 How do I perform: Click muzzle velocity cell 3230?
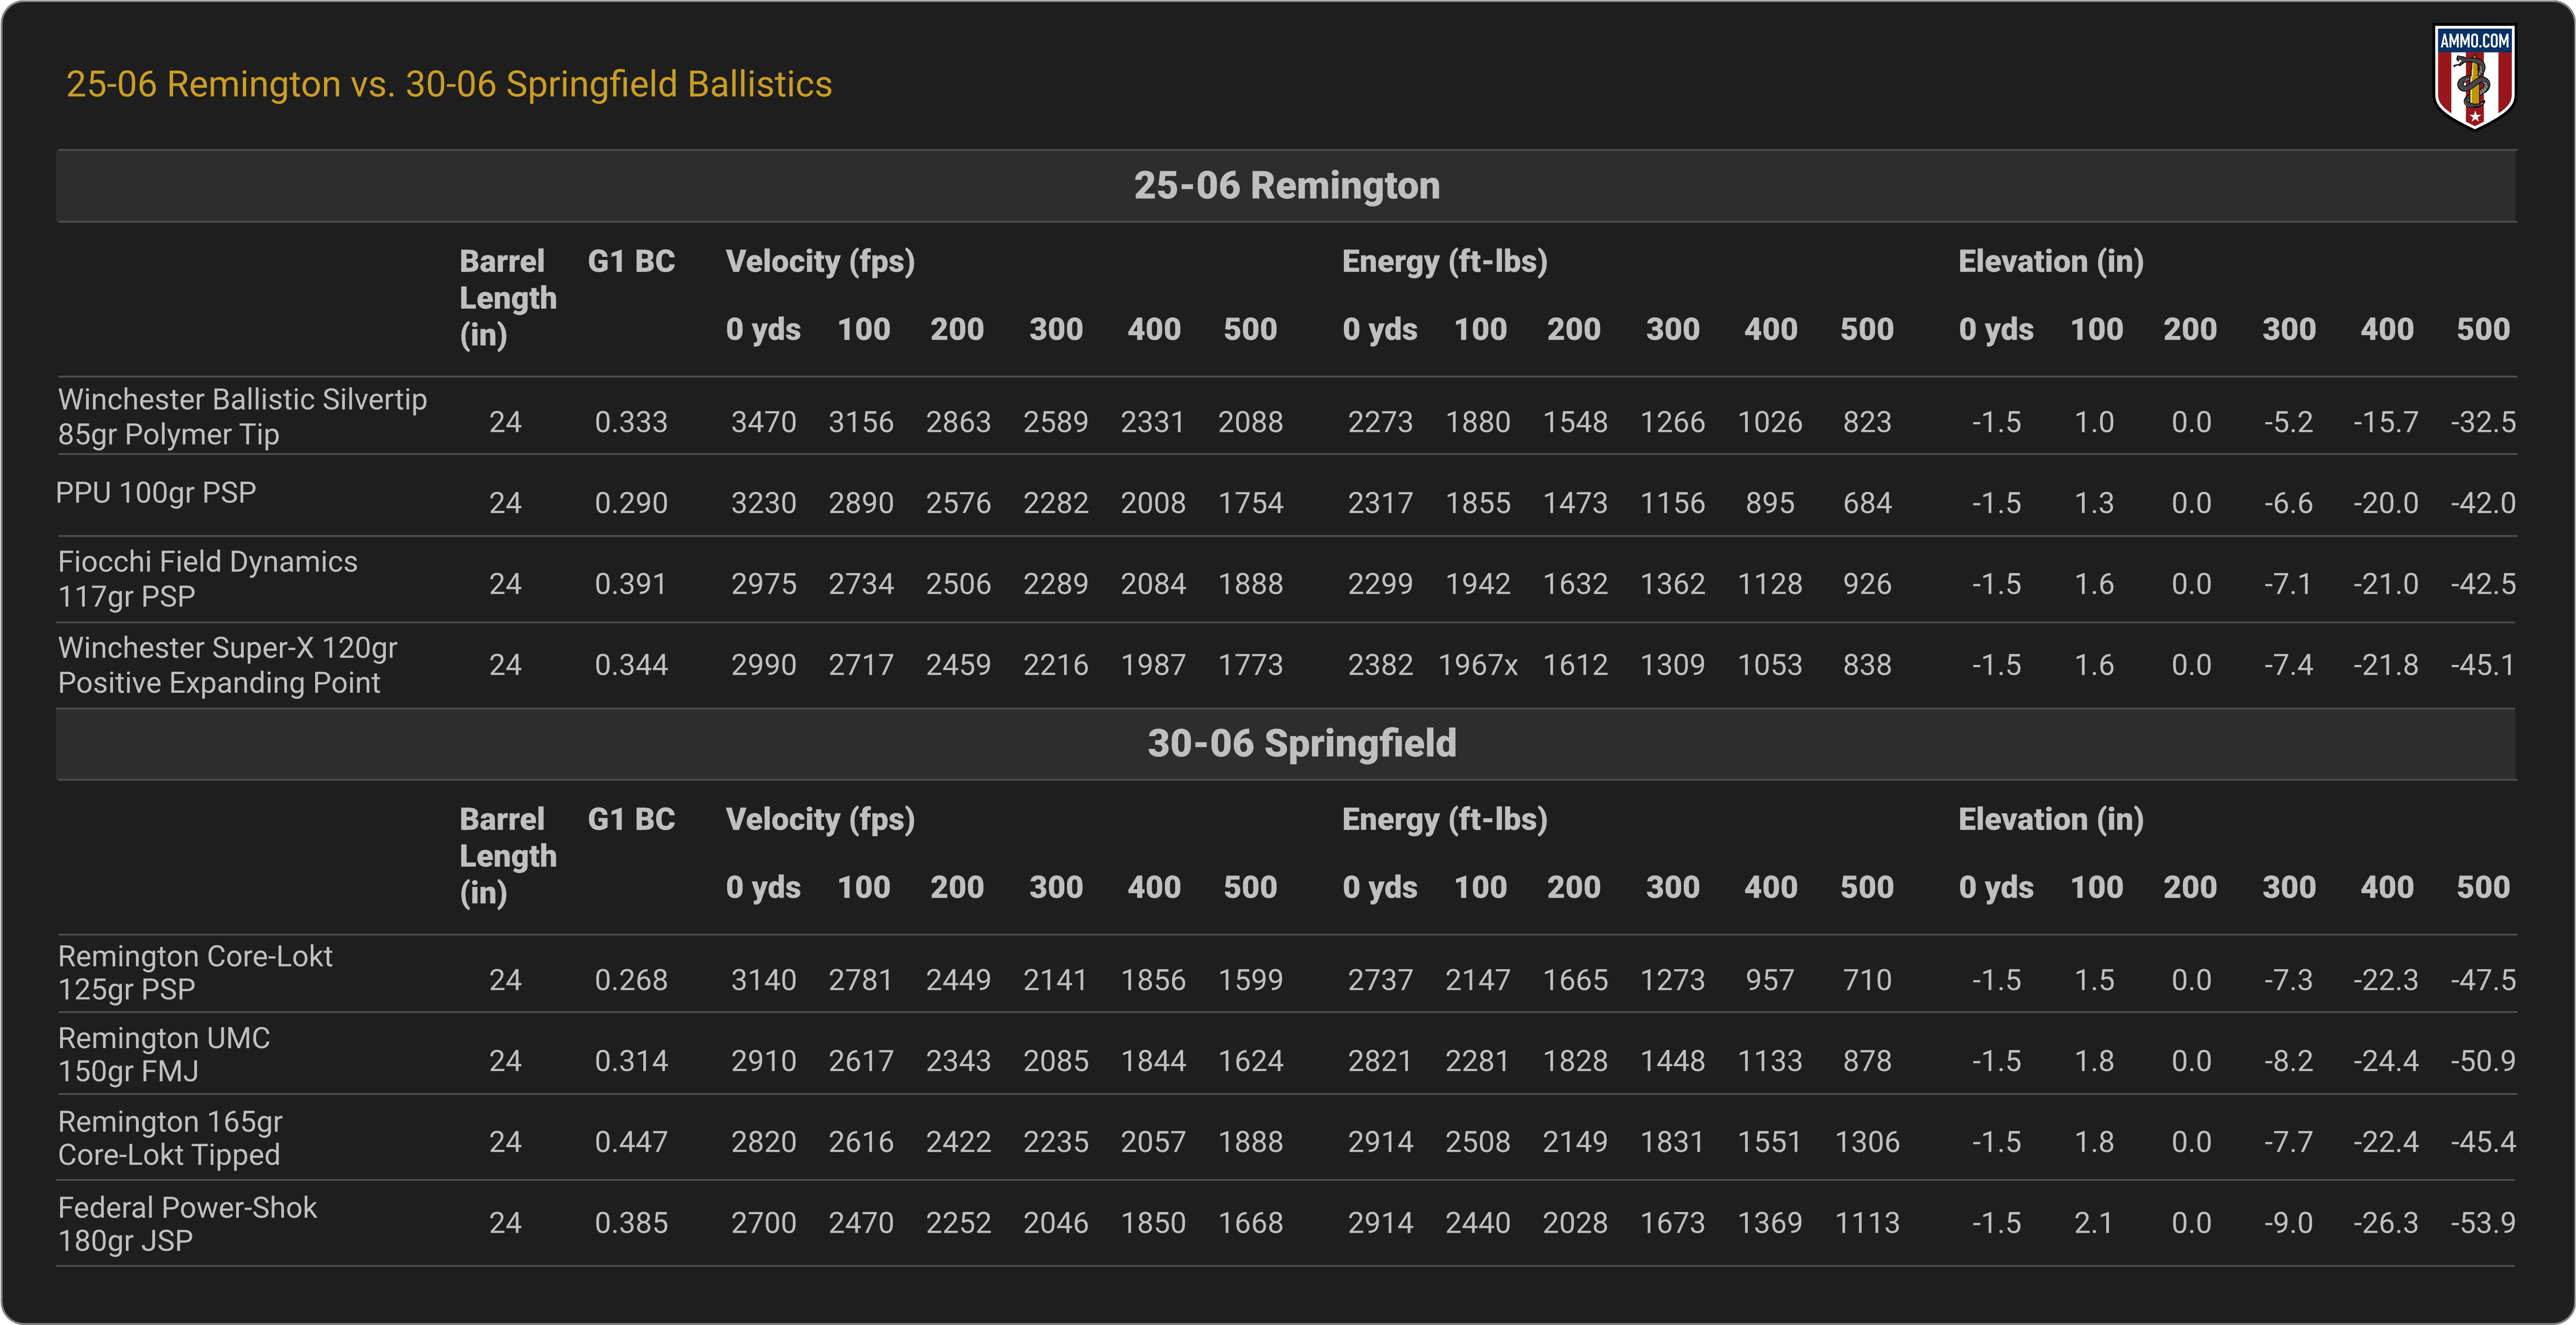pyautogui.click(x=764, y=503)
